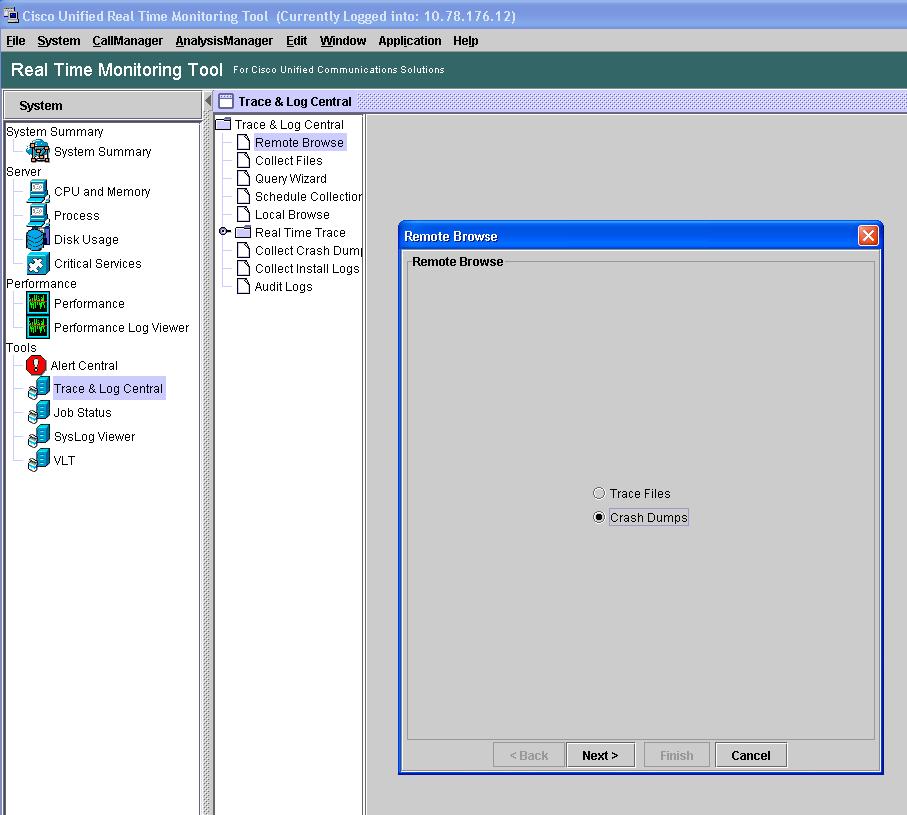Select the Collect Crash Dump label

coord(308,250)
